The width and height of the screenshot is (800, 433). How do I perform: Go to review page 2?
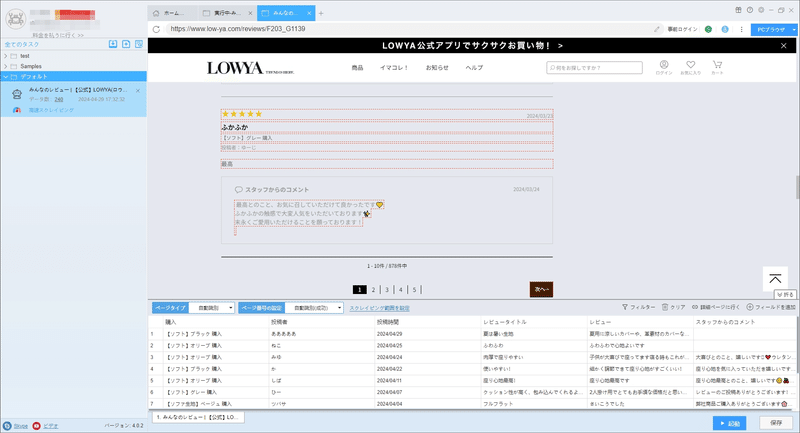tap(373, 290)
